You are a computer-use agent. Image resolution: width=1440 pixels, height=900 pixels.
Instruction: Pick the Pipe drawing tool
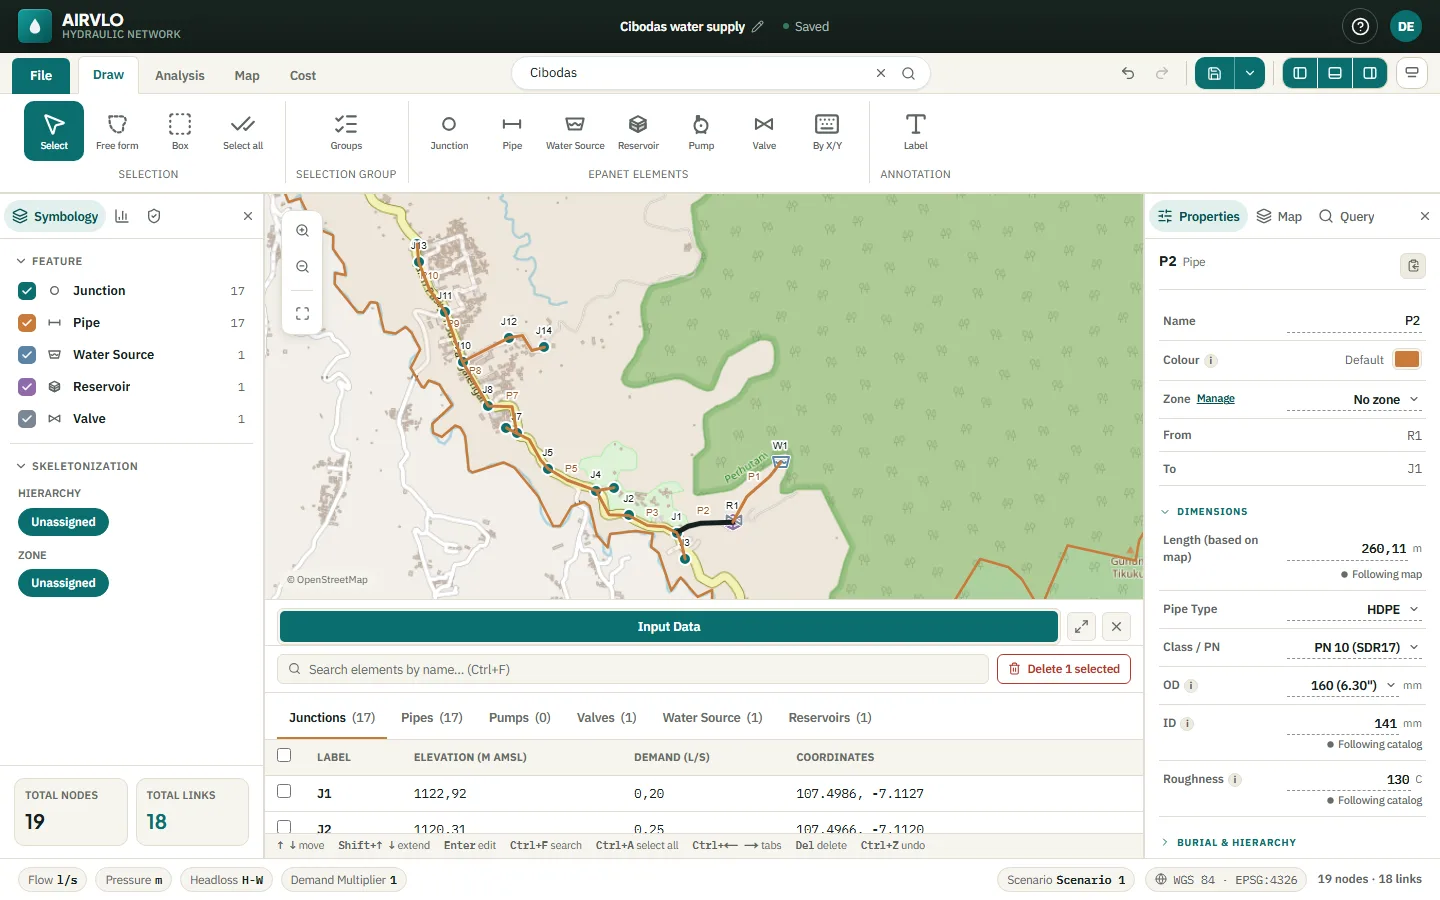pos(512,131)
